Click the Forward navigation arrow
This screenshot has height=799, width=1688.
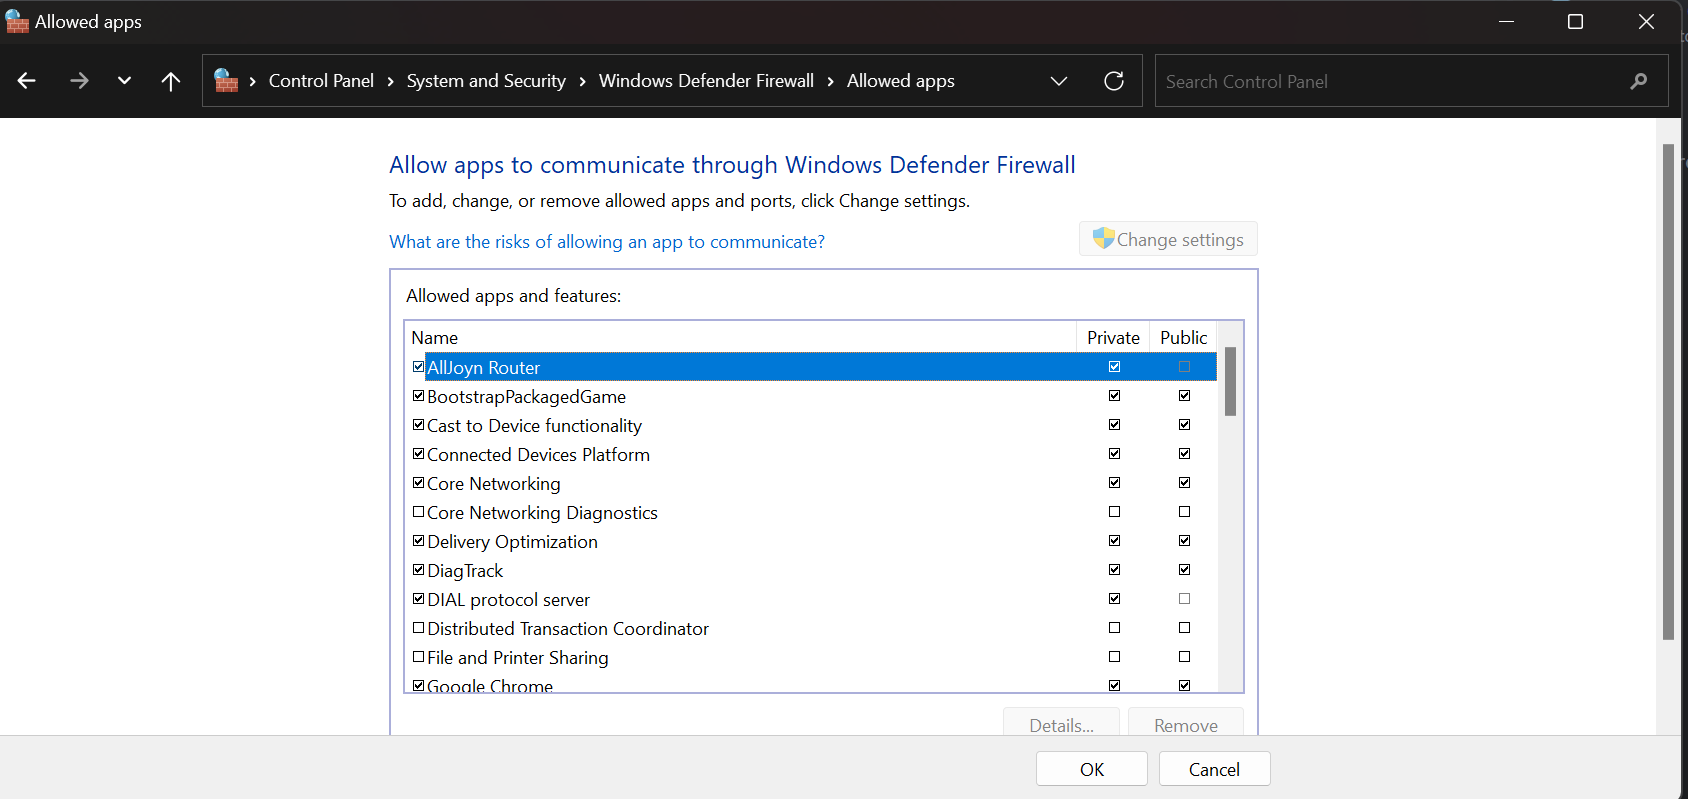(79, 81)
